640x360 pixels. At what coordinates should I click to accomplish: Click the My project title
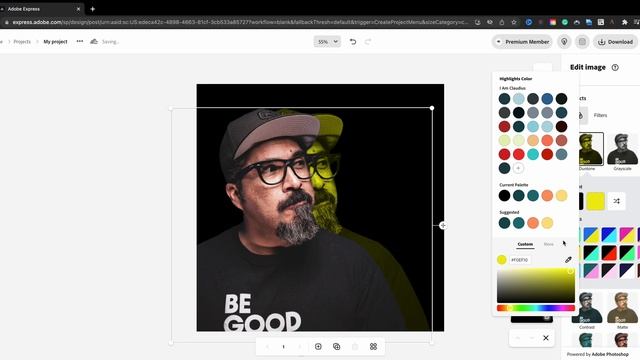[x=55, y=42]
